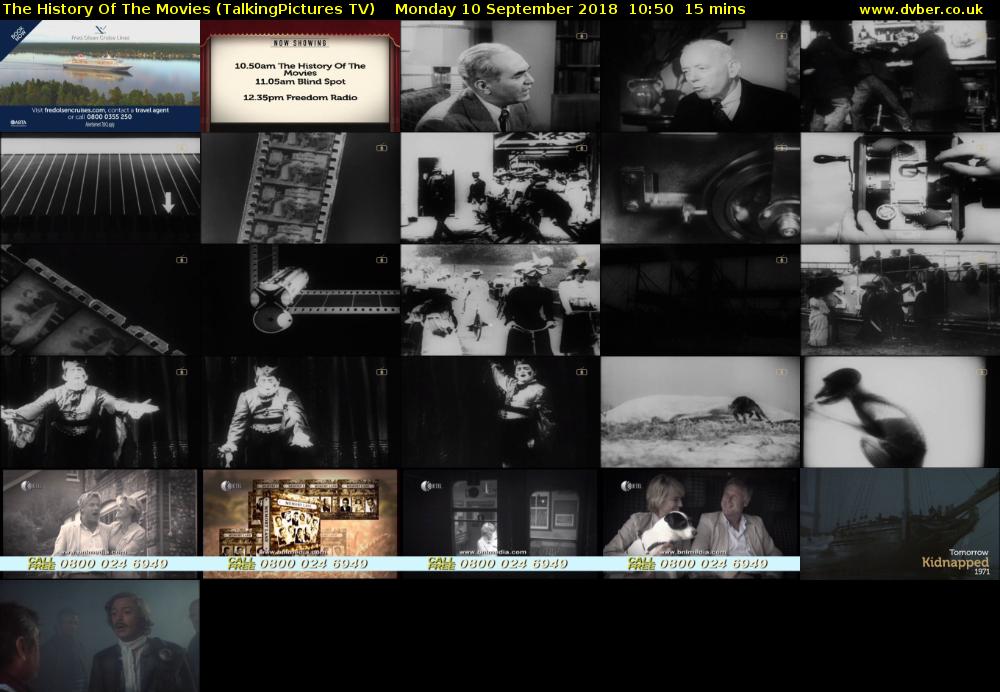
Task: Open the man in white cravat thumbnail
Action: point(100,636)
